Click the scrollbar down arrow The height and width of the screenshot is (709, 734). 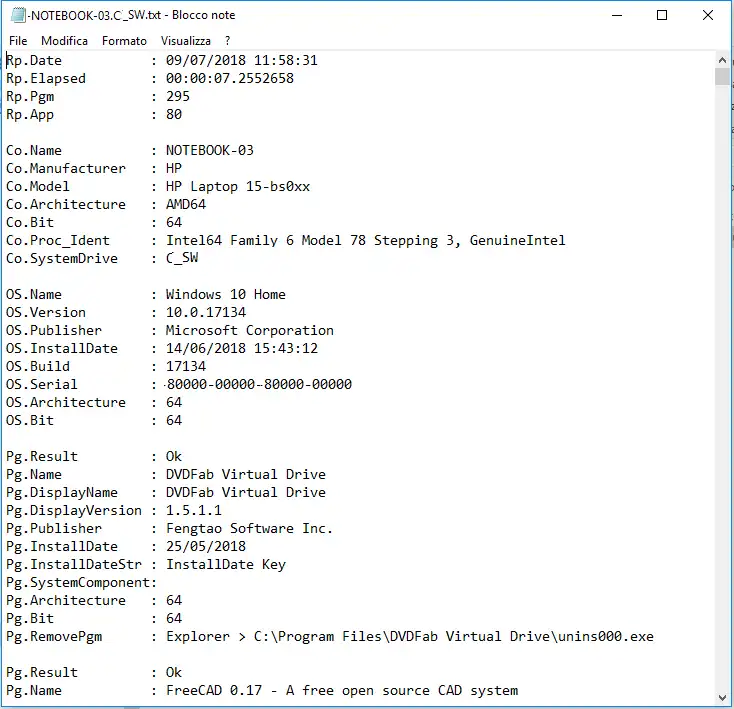point(722,698)
